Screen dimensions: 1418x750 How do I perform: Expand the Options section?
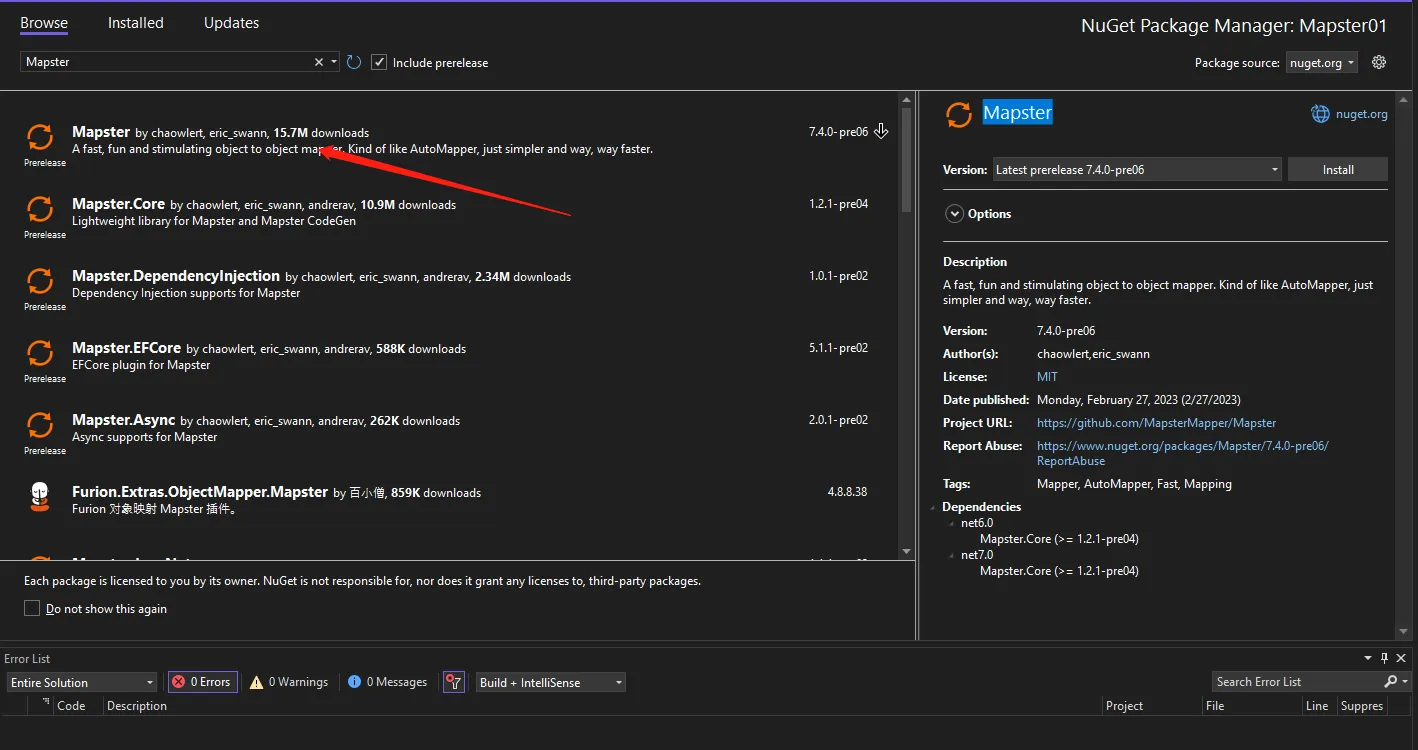[953, 213]
